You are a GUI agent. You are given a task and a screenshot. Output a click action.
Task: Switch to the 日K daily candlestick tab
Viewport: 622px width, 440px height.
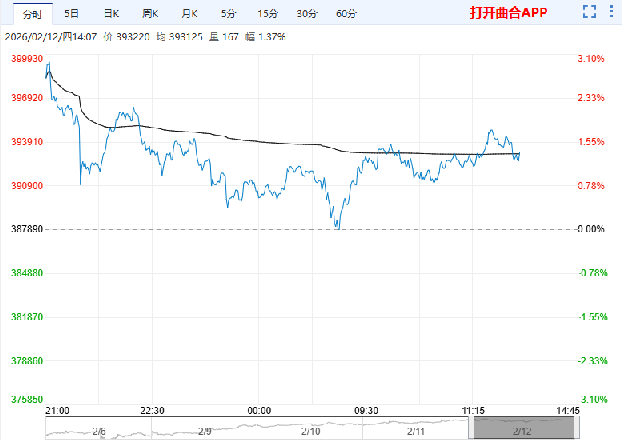(110, 13)
